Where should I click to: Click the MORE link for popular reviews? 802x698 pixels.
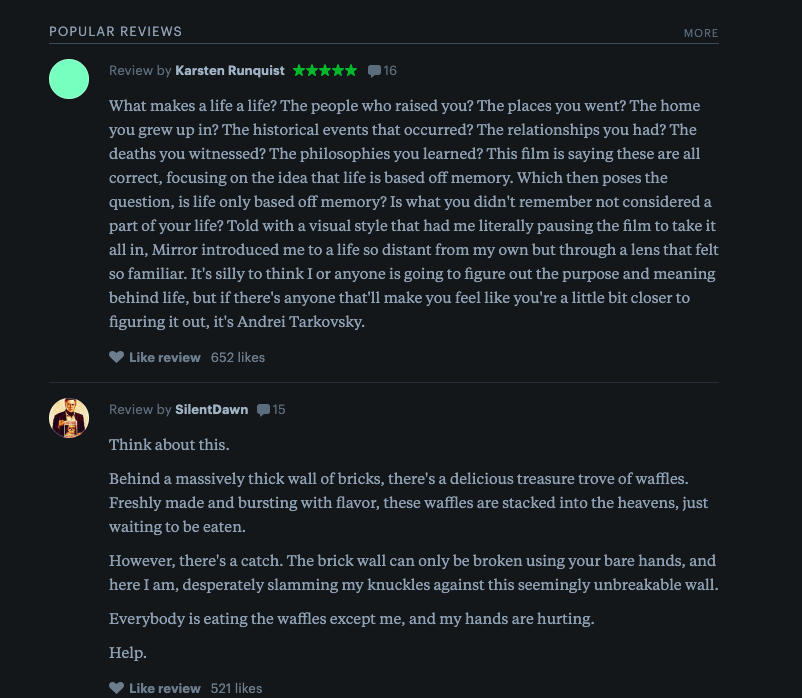pos(700,33)
